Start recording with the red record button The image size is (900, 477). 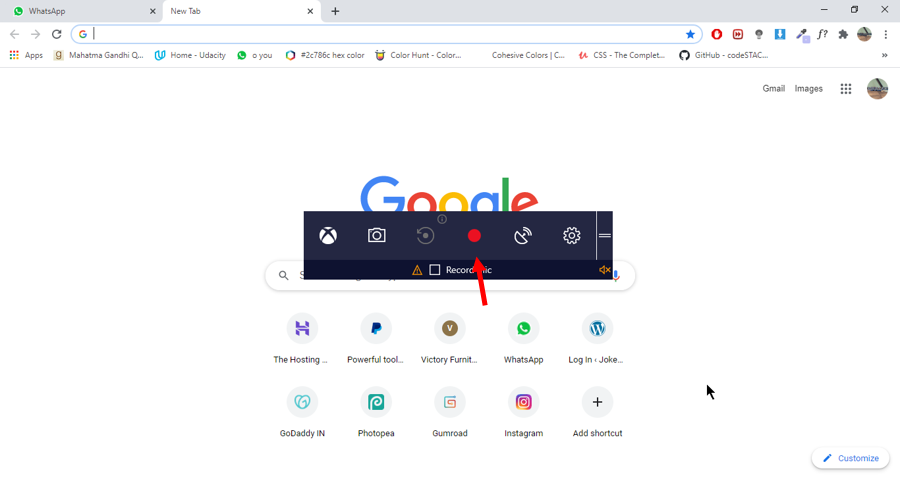(x=474, y=236)
